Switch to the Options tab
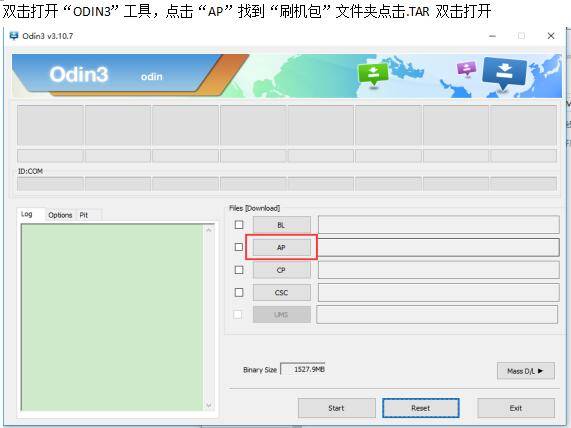The width and height of the screenshot is (571, 428). pyautogui.click(x=60, y=215)
